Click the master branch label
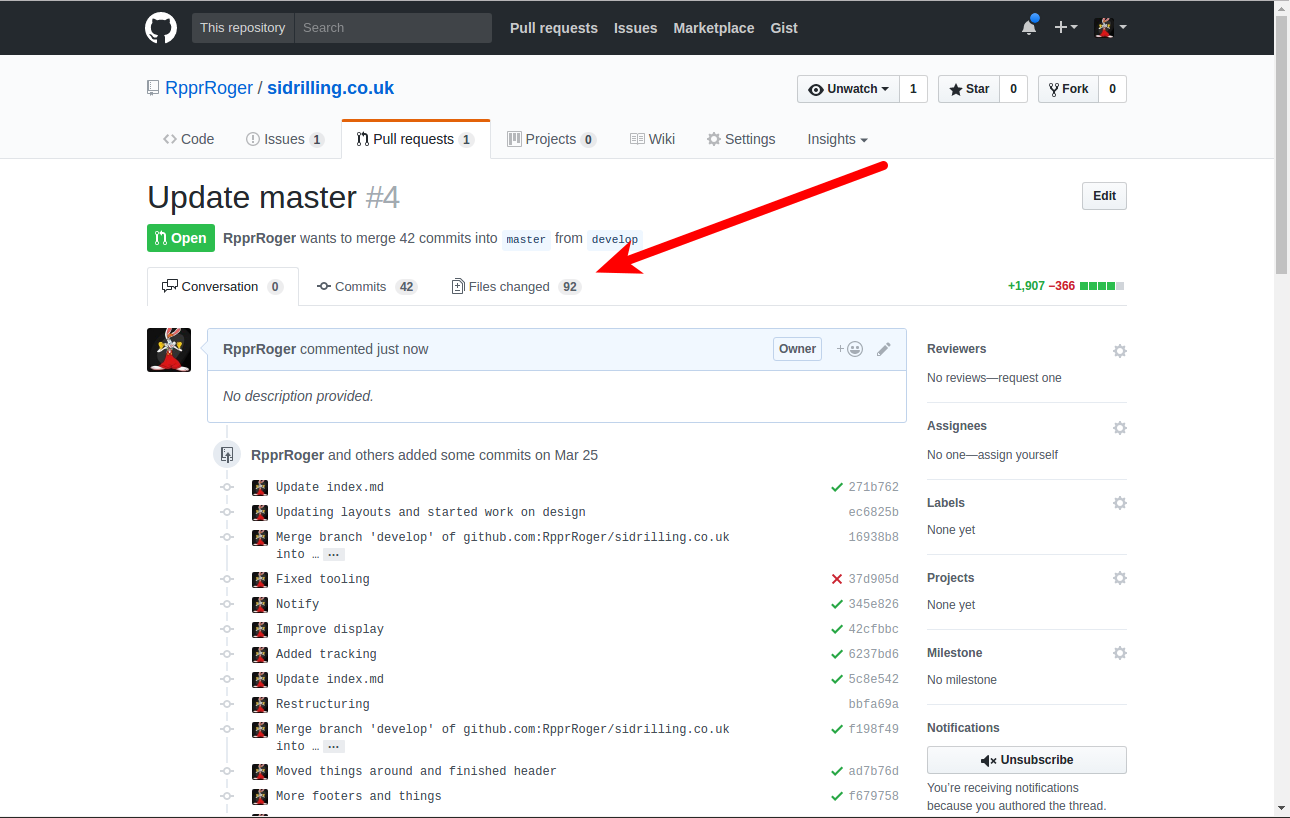This screenshot has height=818, width=1290. (x=526, y=239)
